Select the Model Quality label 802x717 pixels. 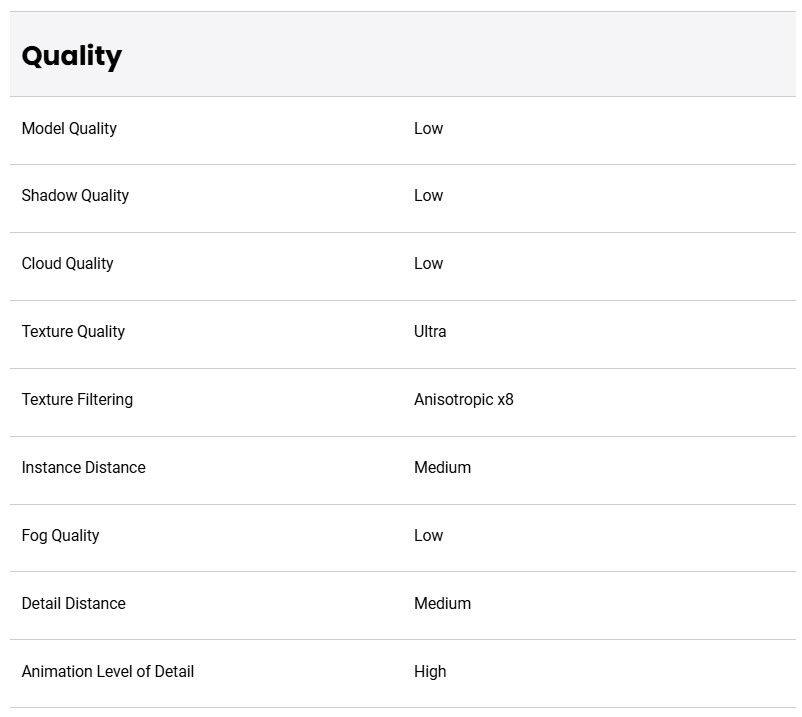69,128
